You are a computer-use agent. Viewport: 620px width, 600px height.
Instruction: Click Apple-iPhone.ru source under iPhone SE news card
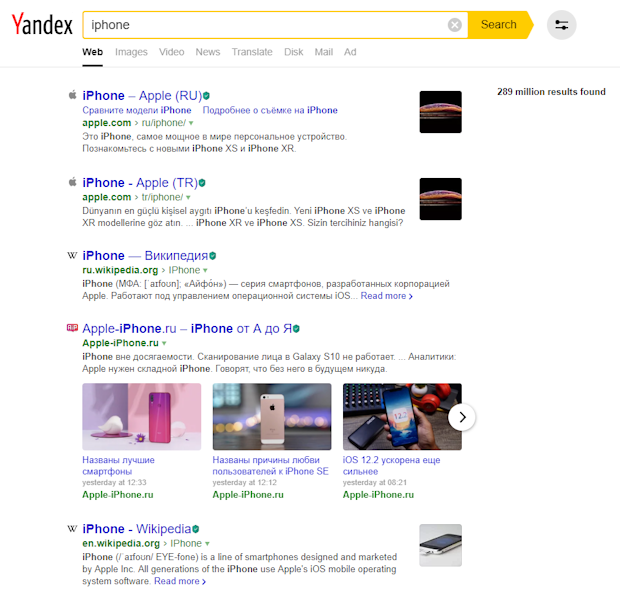click(248, 495)
